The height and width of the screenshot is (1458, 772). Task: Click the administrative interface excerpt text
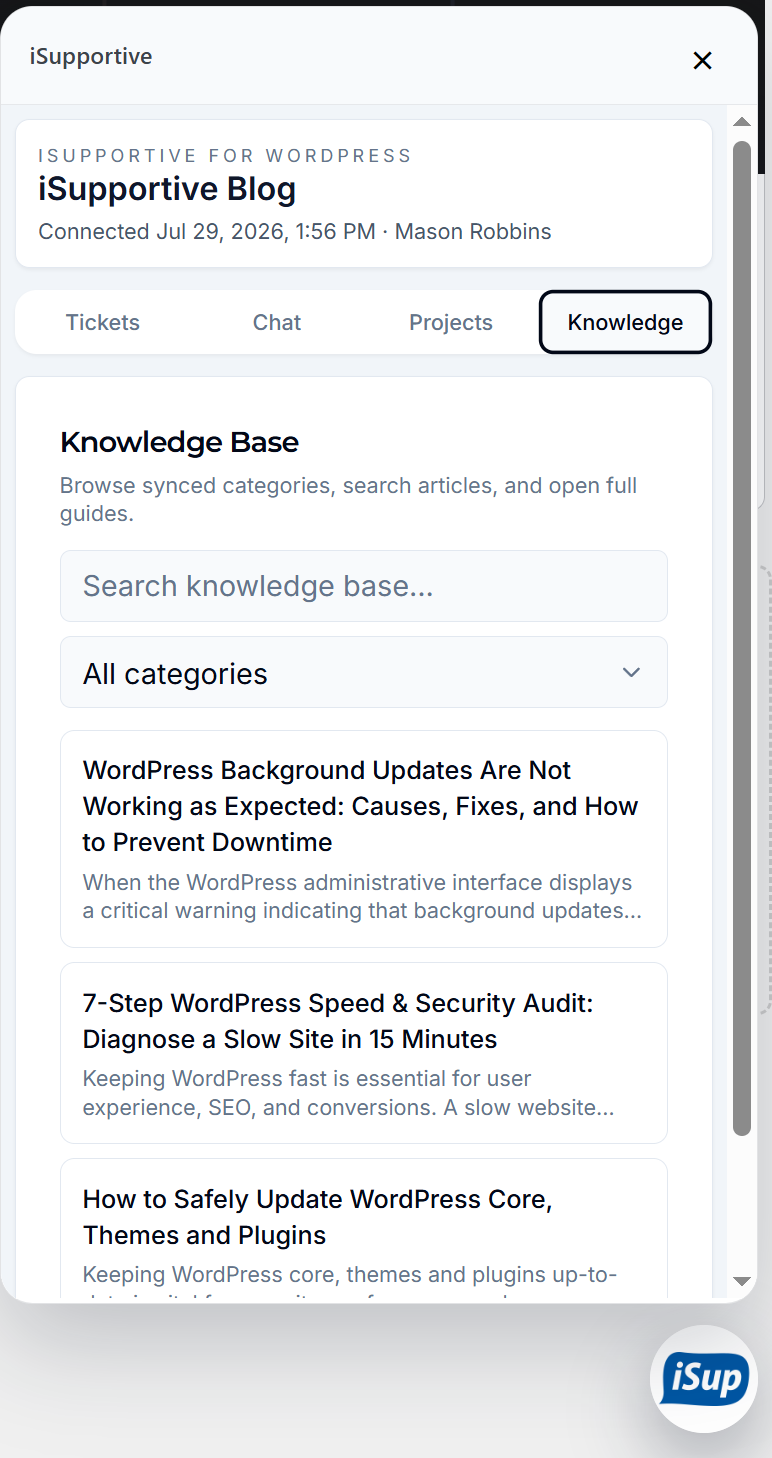point(362,897)
